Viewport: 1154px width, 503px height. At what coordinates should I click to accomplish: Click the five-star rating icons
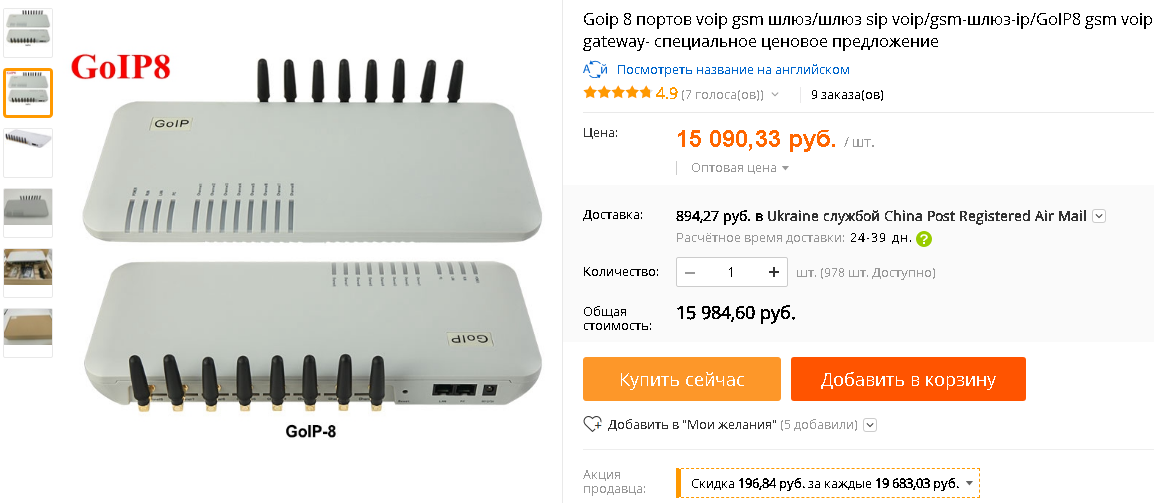(617, 94)
